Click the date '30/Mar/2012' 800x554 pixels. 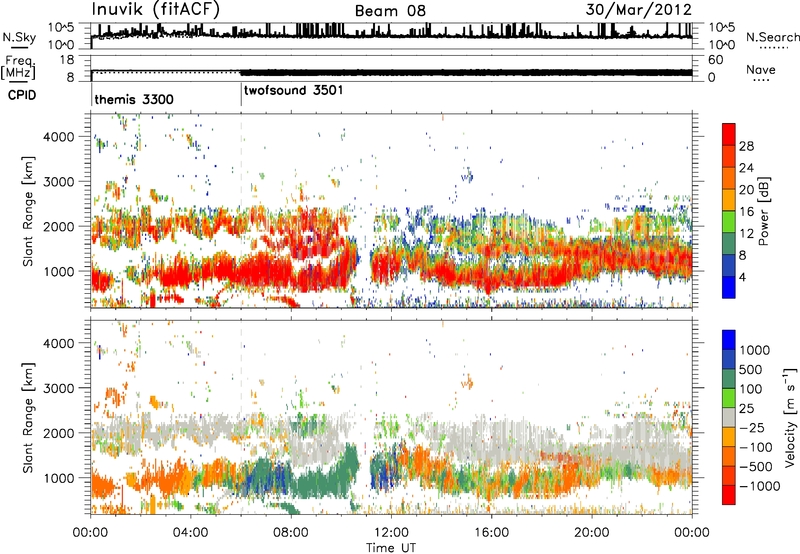(x=638, y=10)
